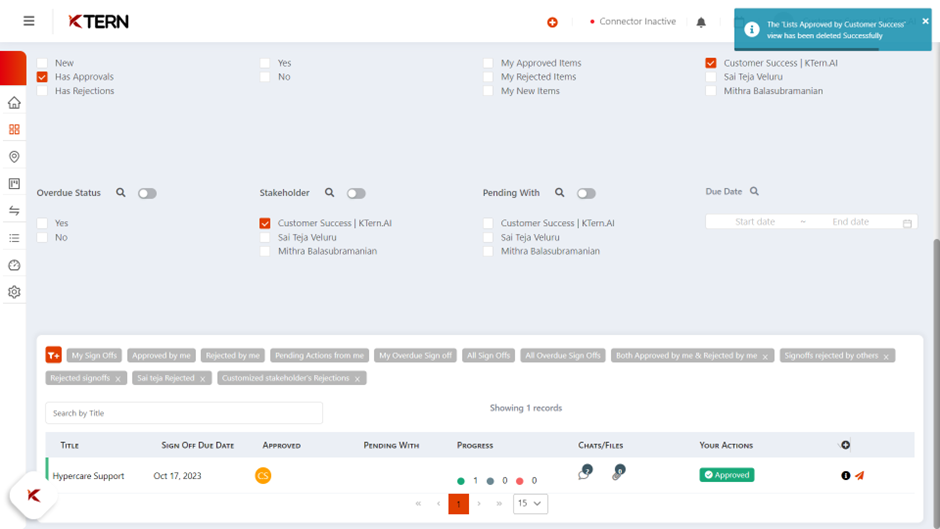Search within Overdue Status filter

(120, 193)
